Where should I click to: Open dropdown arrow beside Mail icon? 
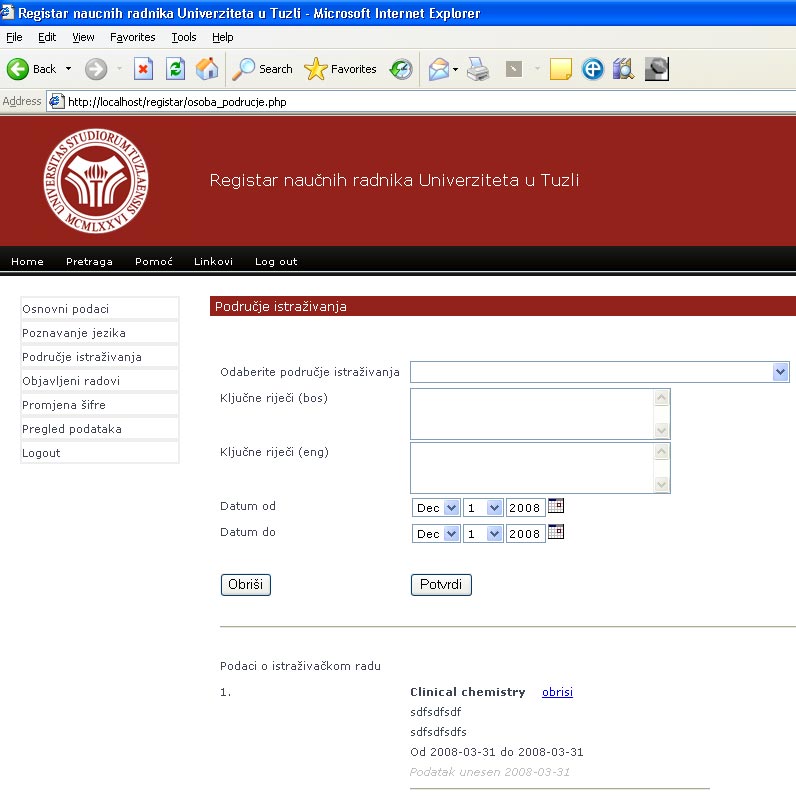click(x=455, y=70)
